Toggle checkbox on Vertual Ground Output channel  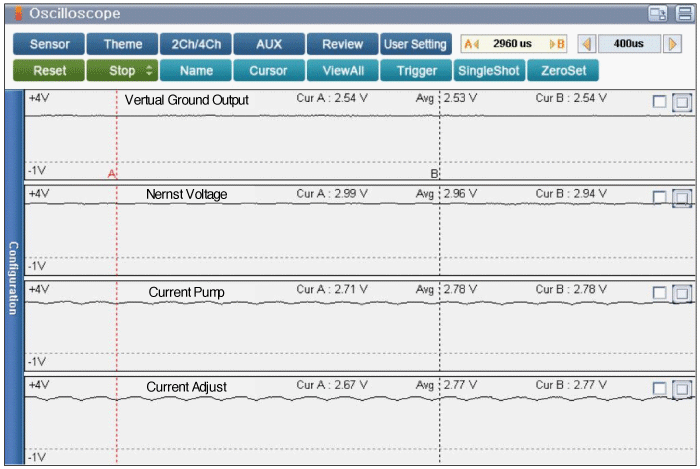click(x=659, y=102)
